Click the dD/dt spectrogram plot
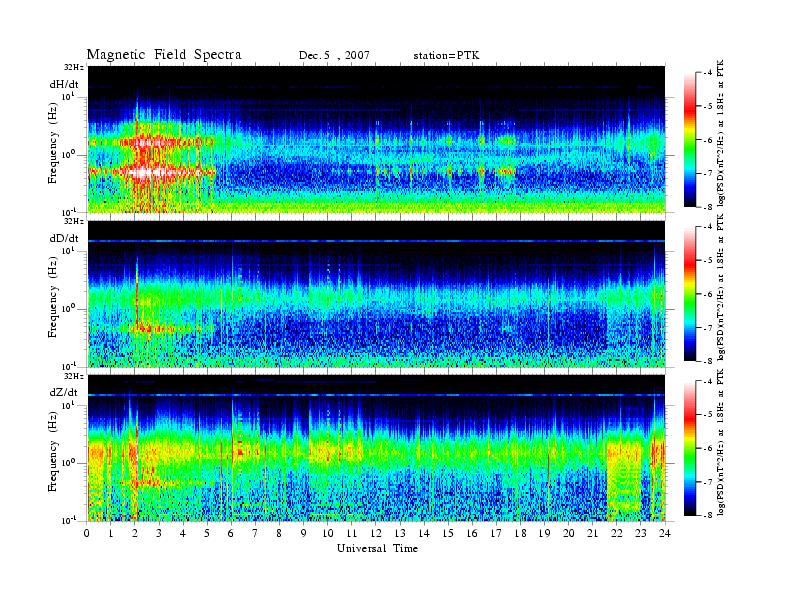 point(376,293)
